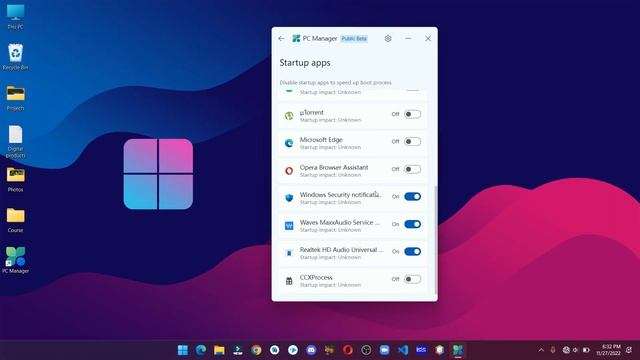Image resolution: width=640 pixels, height=360 pixels.
Task: Open the Windows Start menu
Action: point(183,350)
